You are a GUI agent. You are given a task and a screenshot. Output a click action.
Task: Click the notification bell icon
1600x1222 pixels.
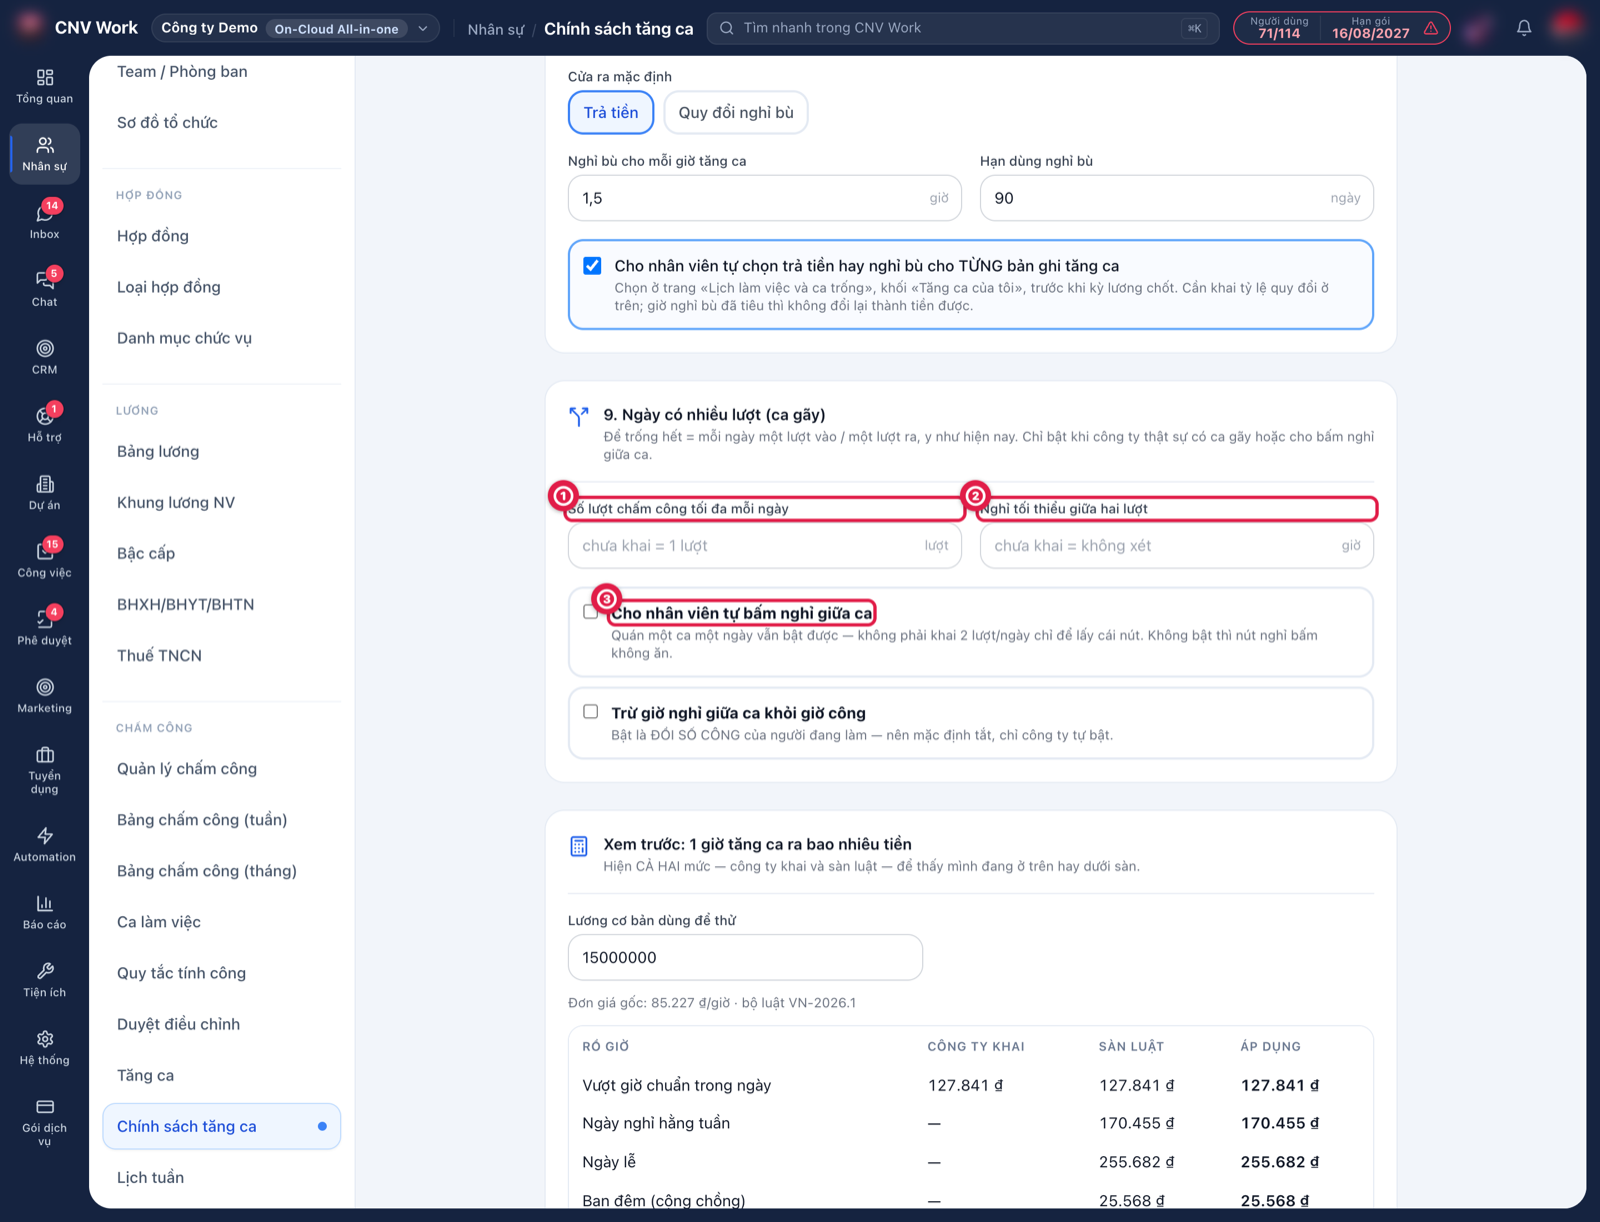point(1524,28)
